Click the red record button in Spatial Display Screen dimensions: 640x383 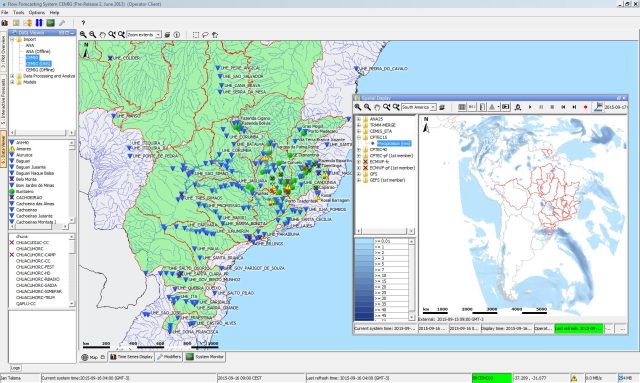pyautogui.click(x=585, y=107)
